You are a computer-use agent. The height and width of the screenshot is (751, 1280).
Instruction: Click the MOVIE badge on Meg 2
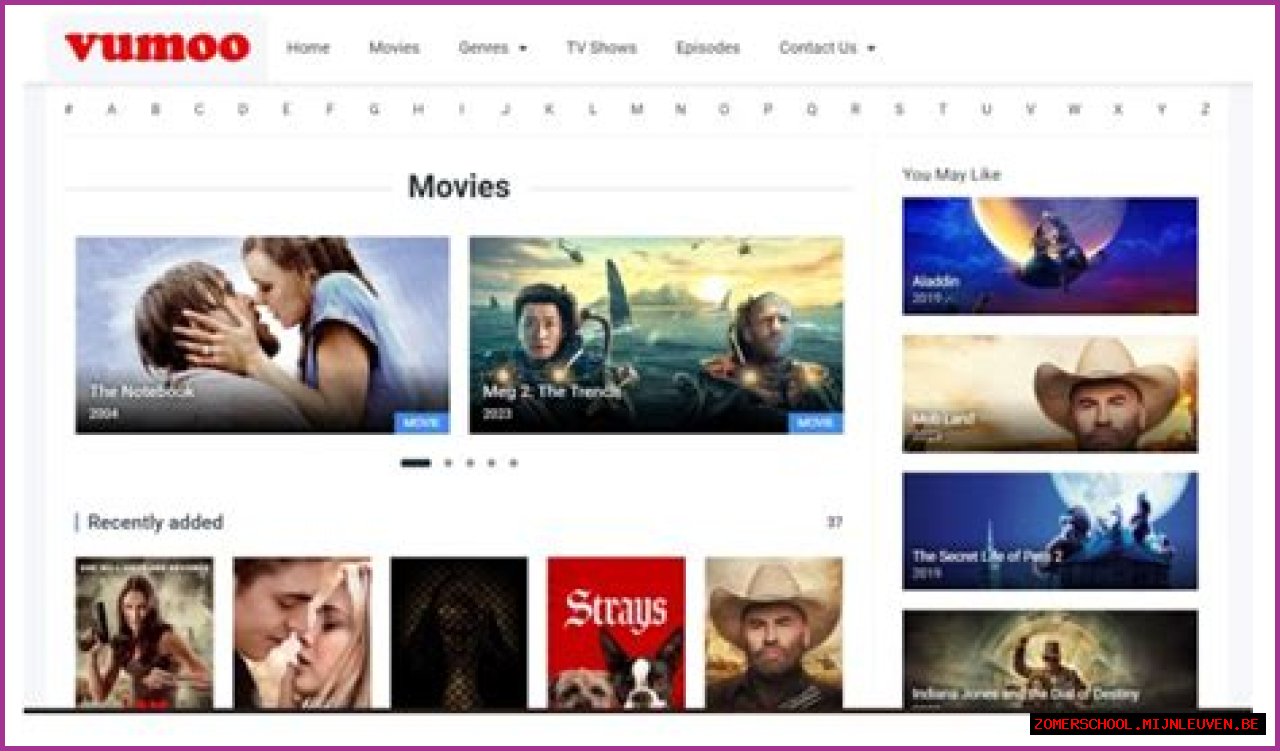(x=815, y=423)
